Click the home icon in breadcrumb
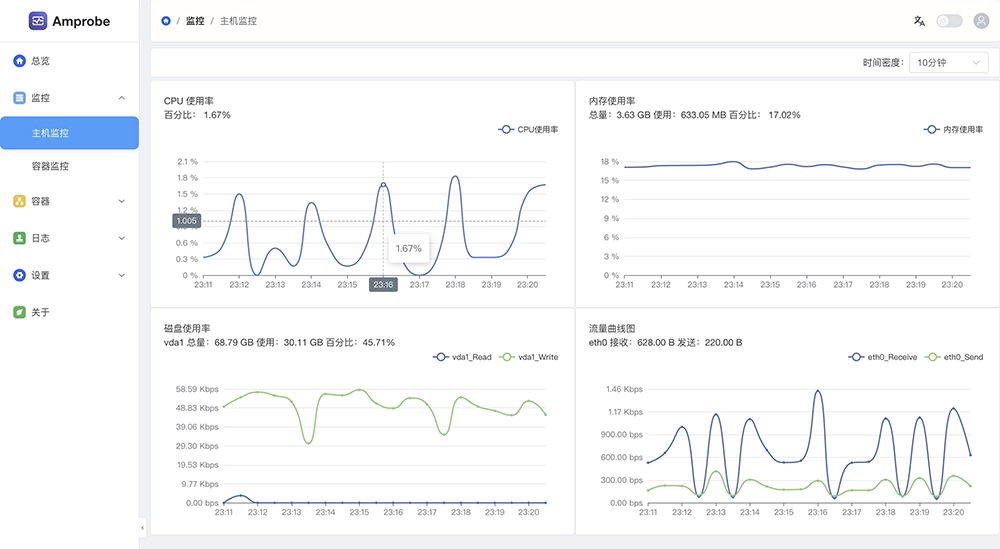1000x549 pixels. tap(165, 21)
